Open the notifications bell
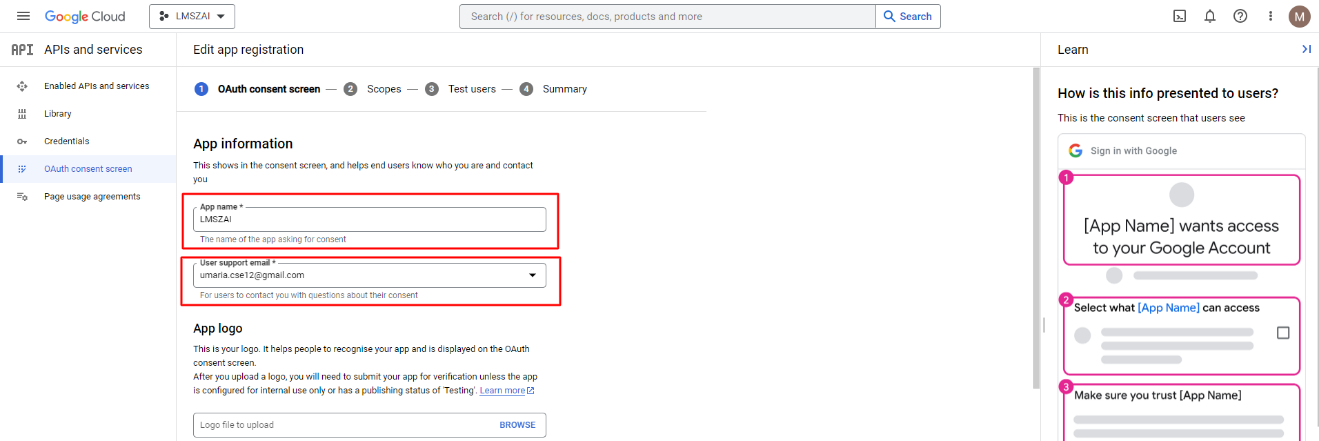This screenshot has width=1319, height=441. pyautogui.click(x=1210, y=16)
